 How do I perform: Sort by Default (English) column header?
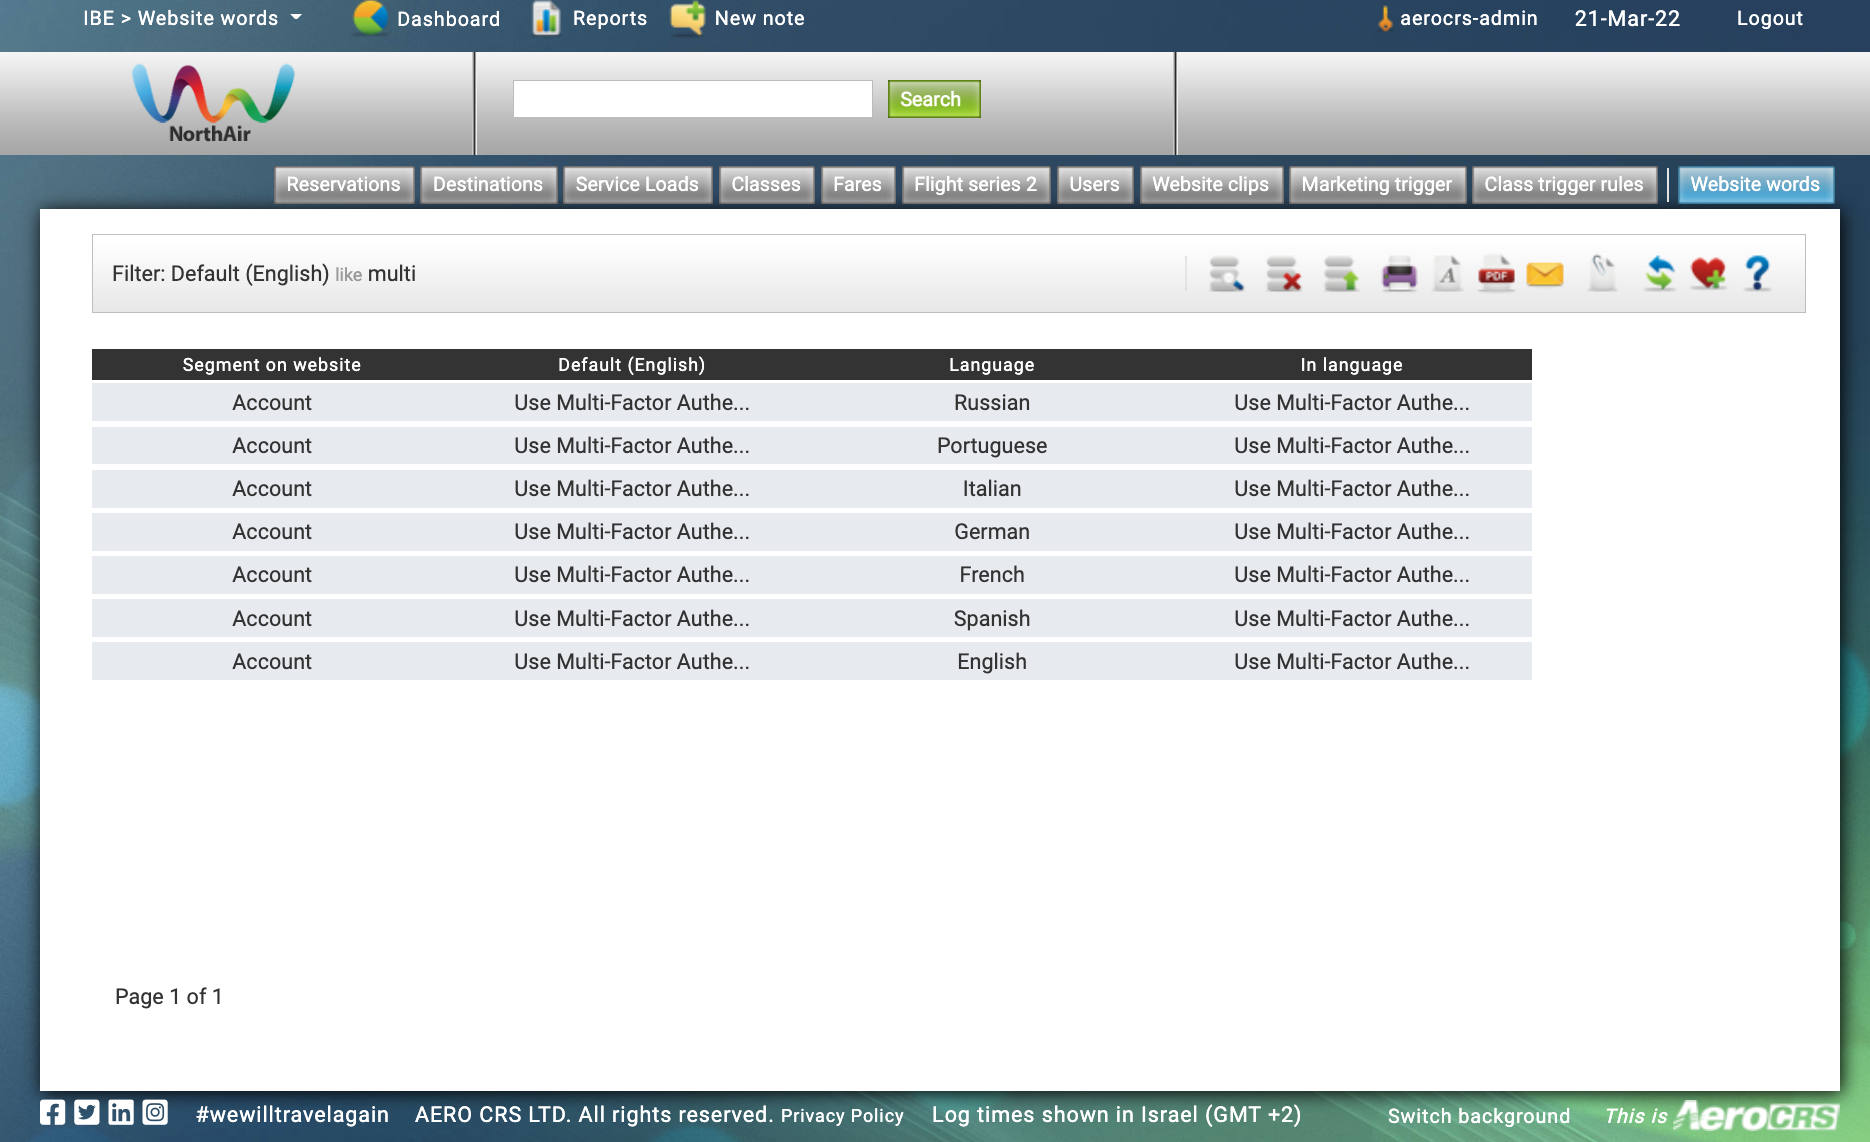[632, 365]
